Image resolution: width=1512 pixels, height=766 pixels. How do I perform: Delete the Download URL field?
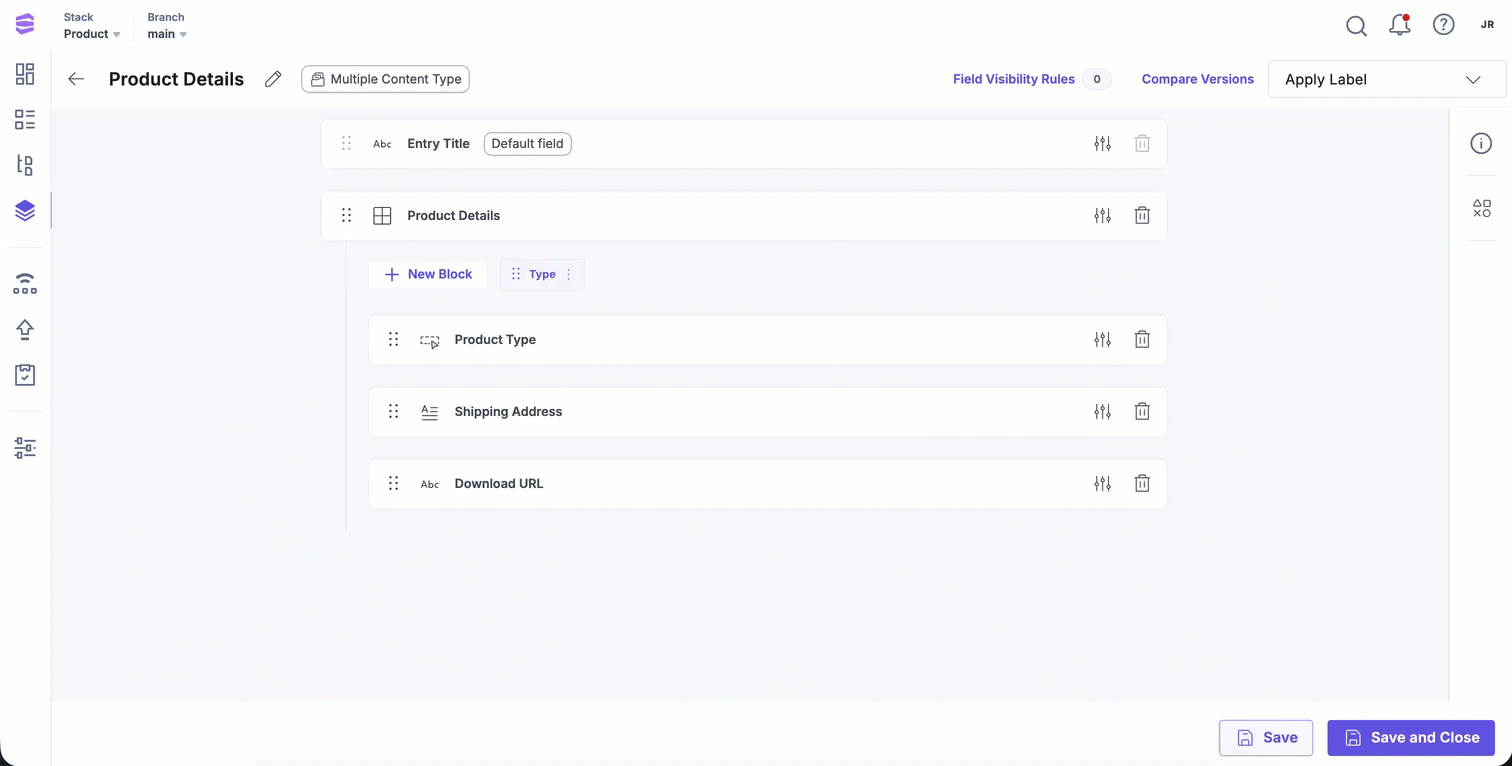point(1142,484)
